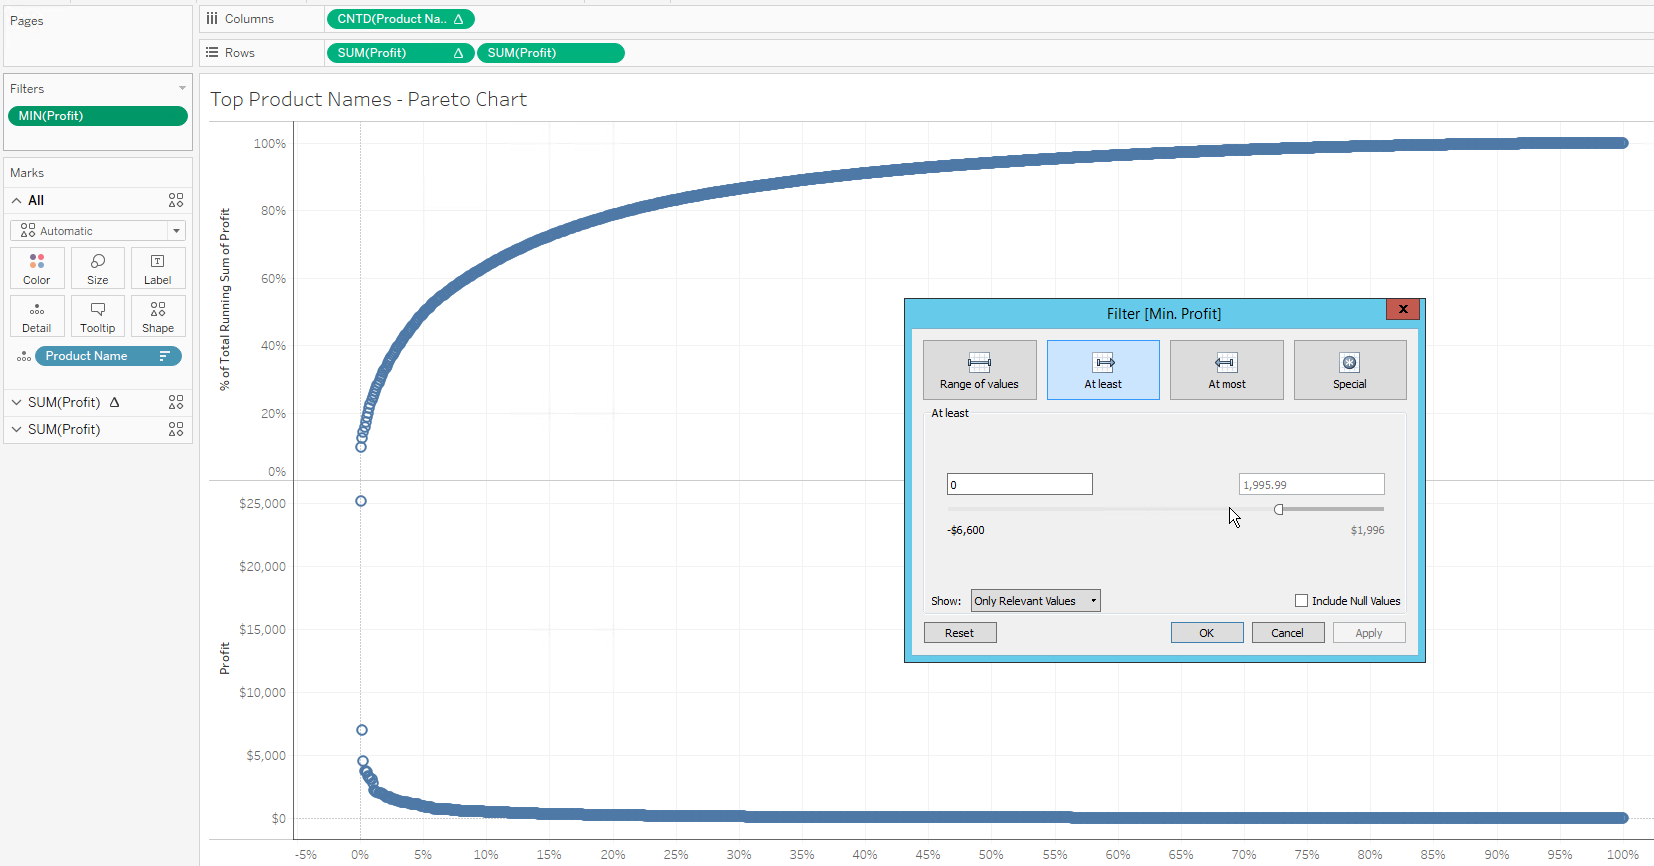
Task: Click the At least slider handle
Action: [1279, 509]
